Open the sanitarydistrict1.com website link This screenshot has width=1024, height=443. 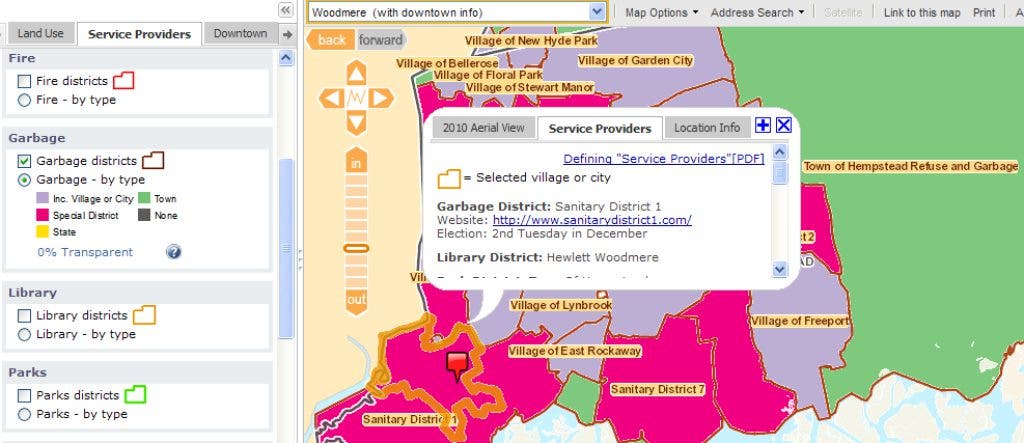592,220
